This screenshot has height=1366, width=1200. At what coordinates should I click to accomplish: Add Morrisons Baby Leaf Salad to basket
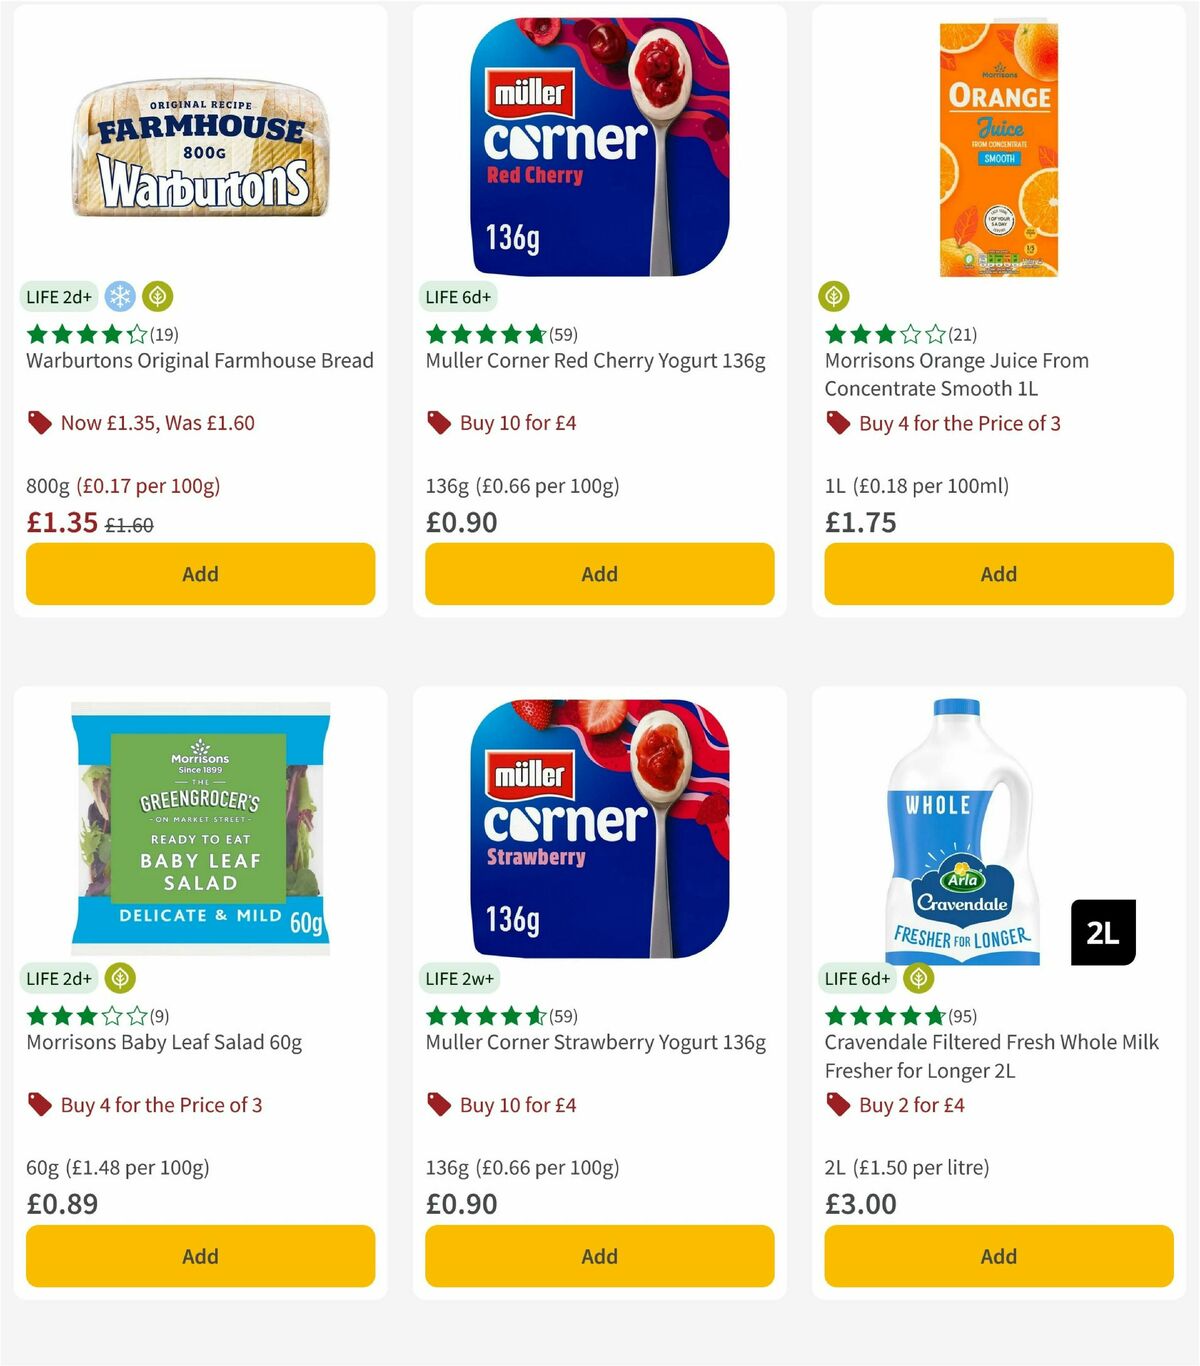tap(199, 1256)
